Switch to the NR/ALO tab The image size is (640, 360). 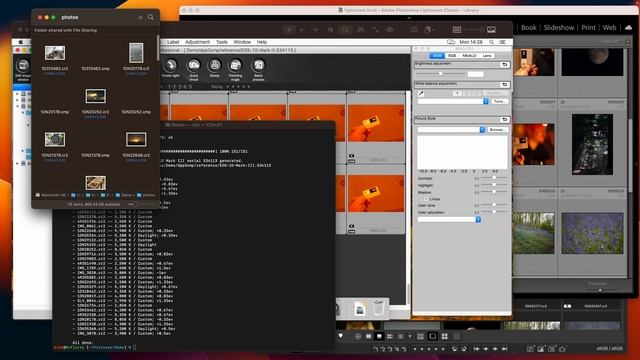coord(469,56)
